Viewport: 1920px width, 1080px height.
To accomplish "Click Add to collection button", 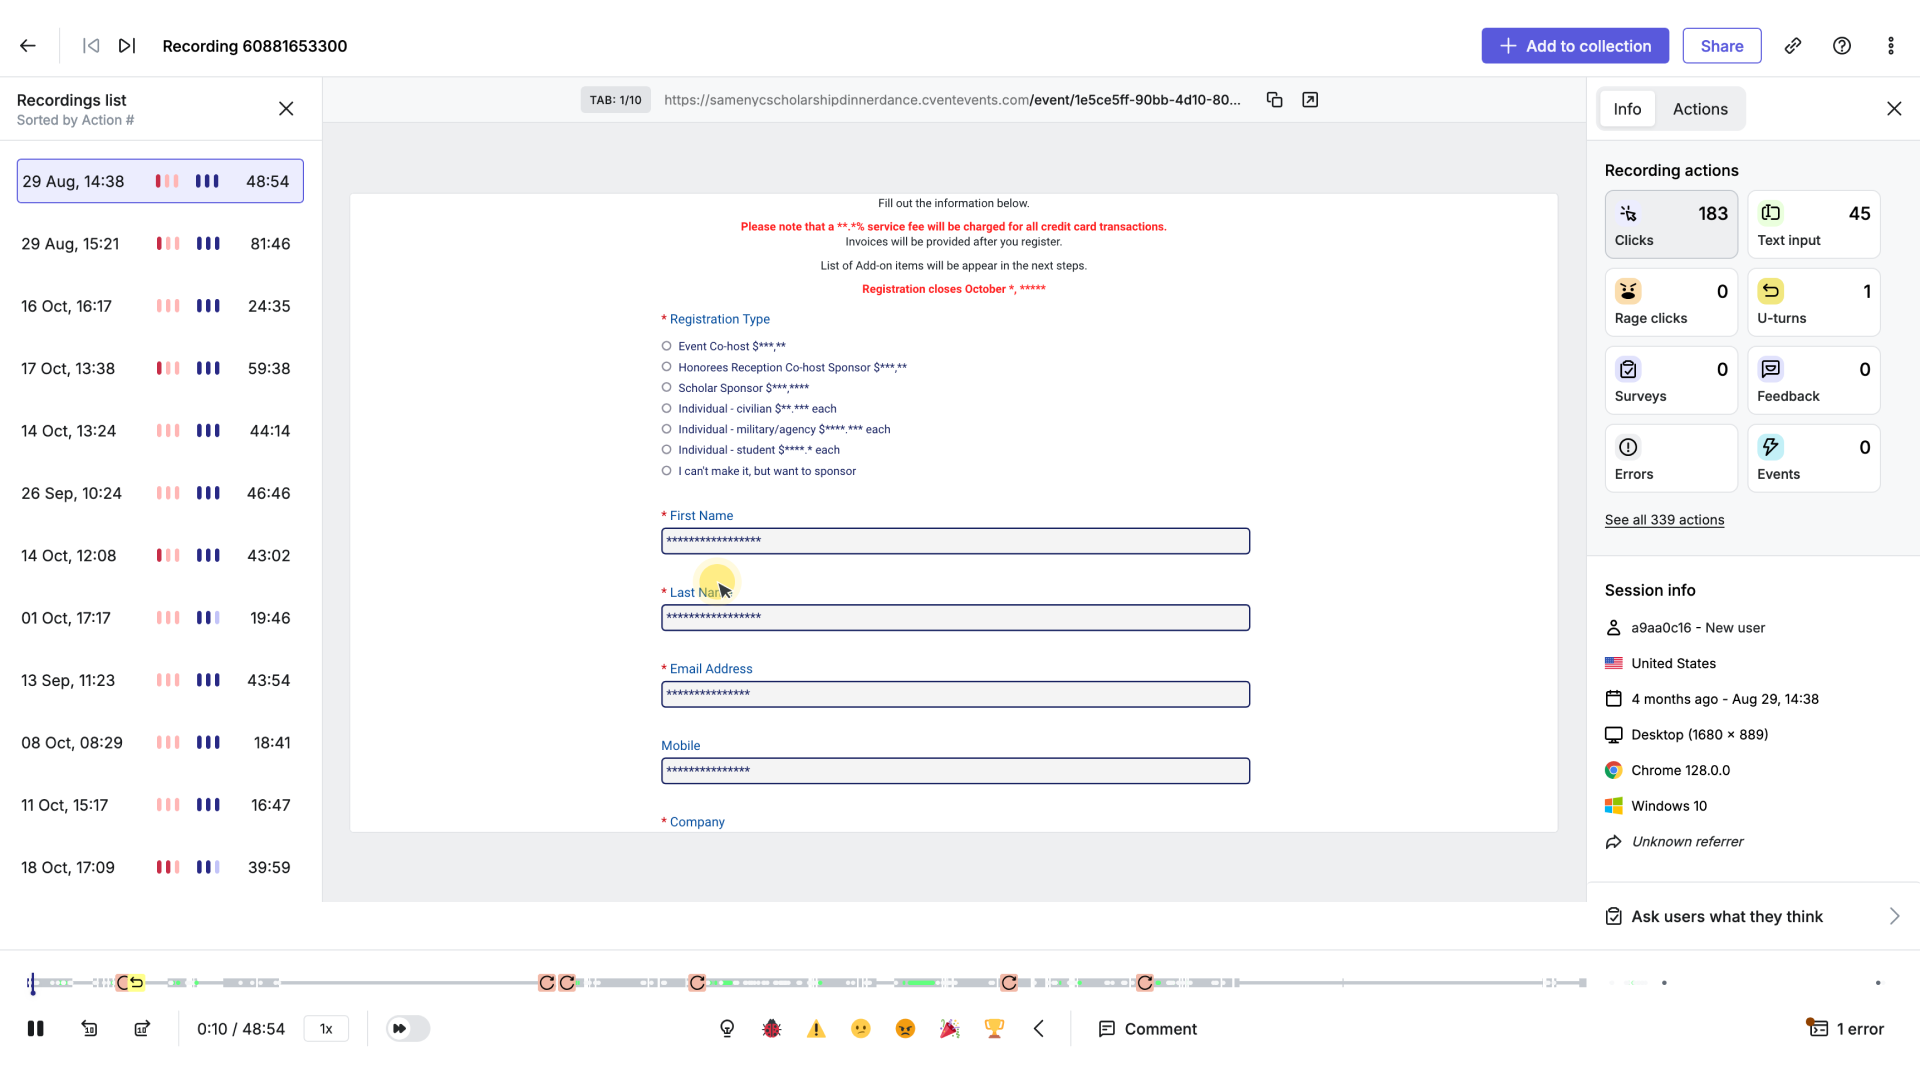I will pos(1575,46).
